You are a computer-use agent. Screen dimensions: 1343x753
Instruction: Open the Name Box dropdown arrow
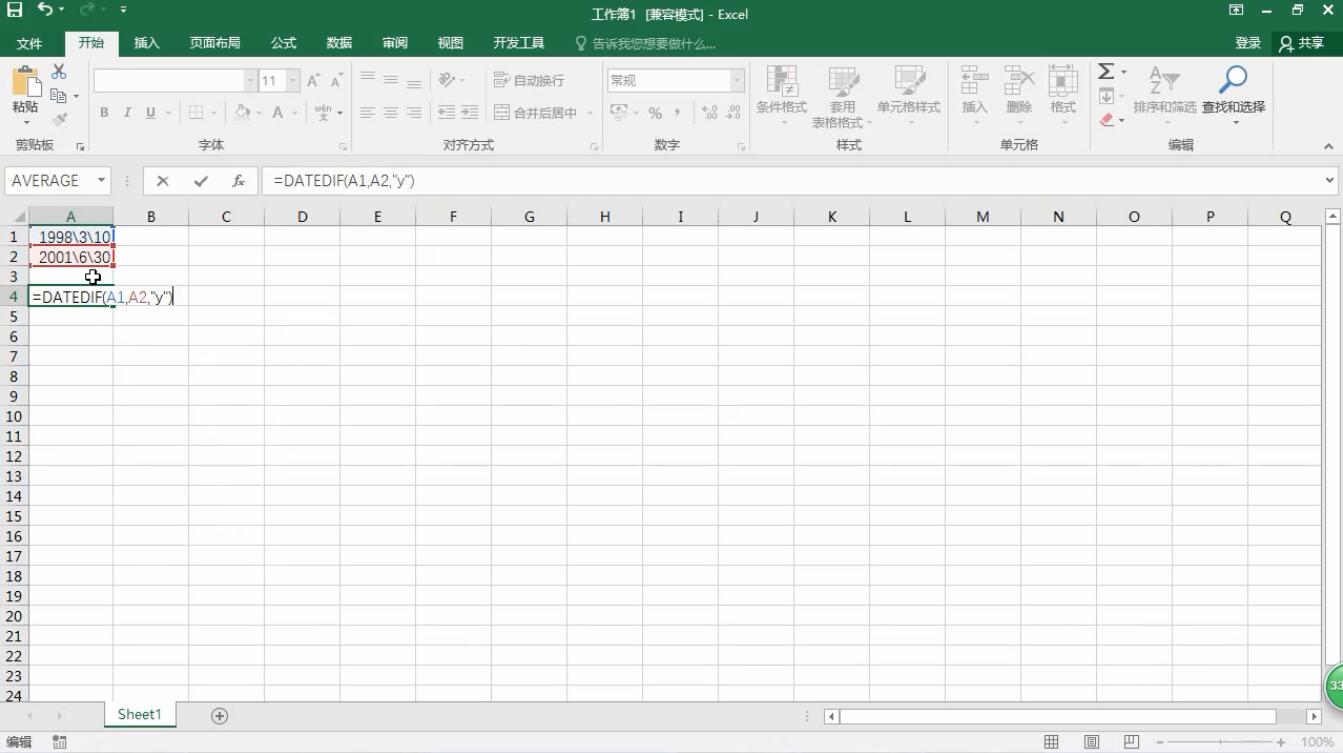101,181
